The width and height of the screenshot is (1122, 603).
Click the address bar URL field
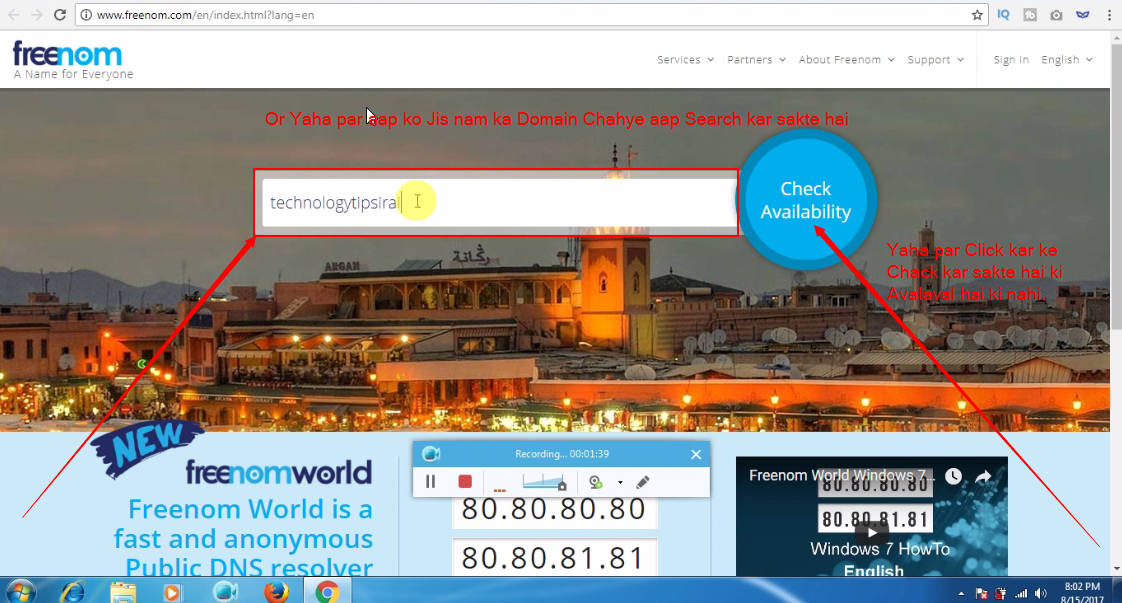[530, 15]
